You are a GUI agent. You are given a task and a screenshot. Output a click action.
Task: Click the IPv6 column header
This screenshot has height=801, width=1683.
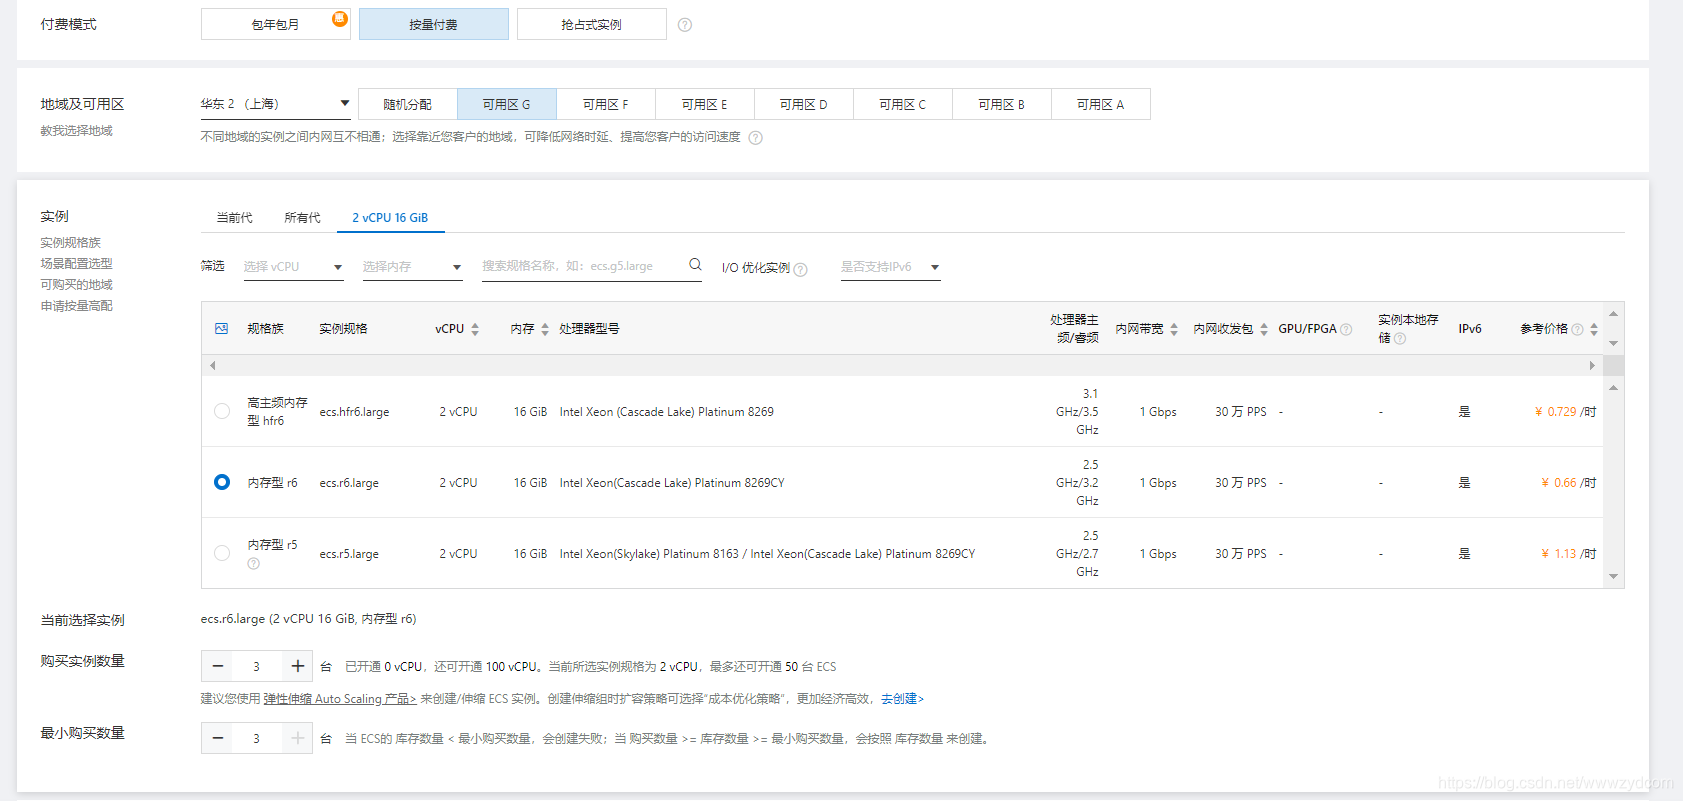point(1470,329)
